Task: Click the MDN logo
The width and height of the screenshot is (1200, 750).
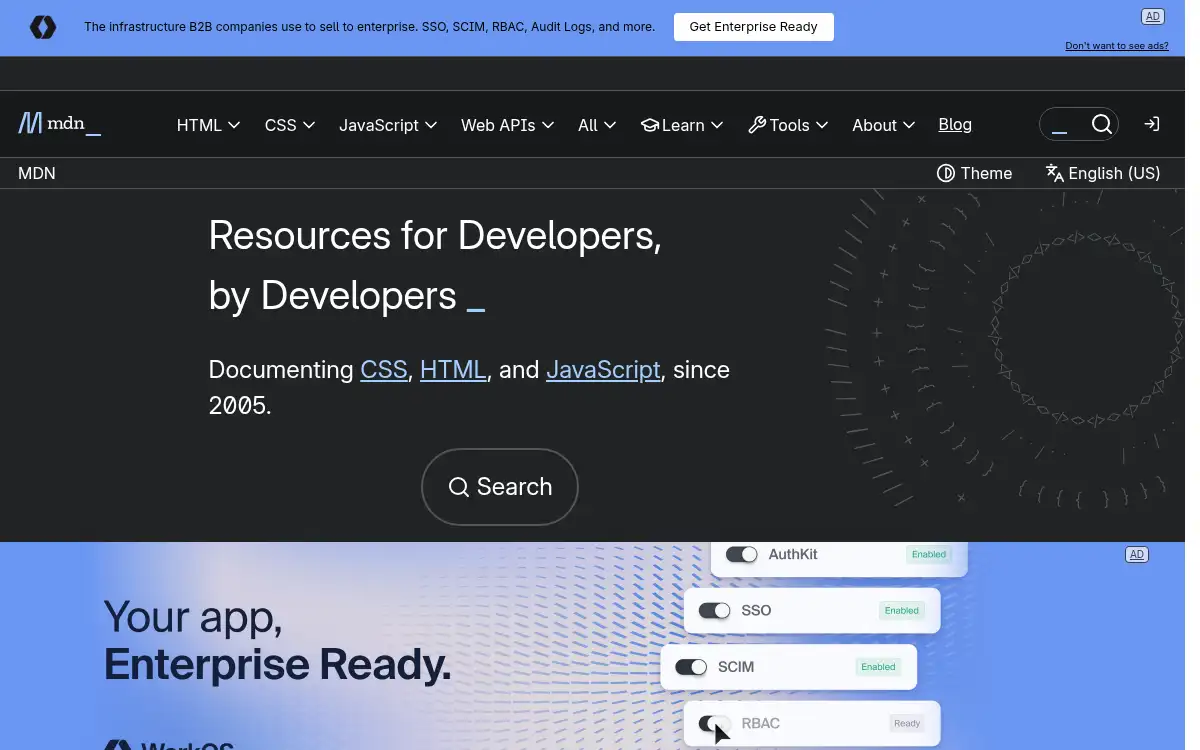Action: (x=60, y=124)
